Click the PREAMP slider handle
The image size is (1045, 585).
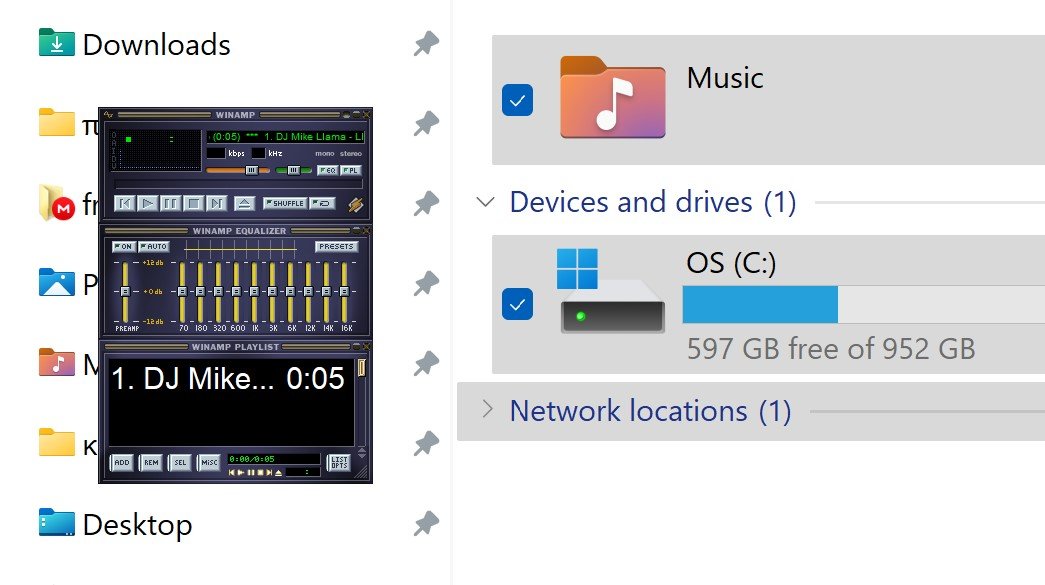click(125, 292)
